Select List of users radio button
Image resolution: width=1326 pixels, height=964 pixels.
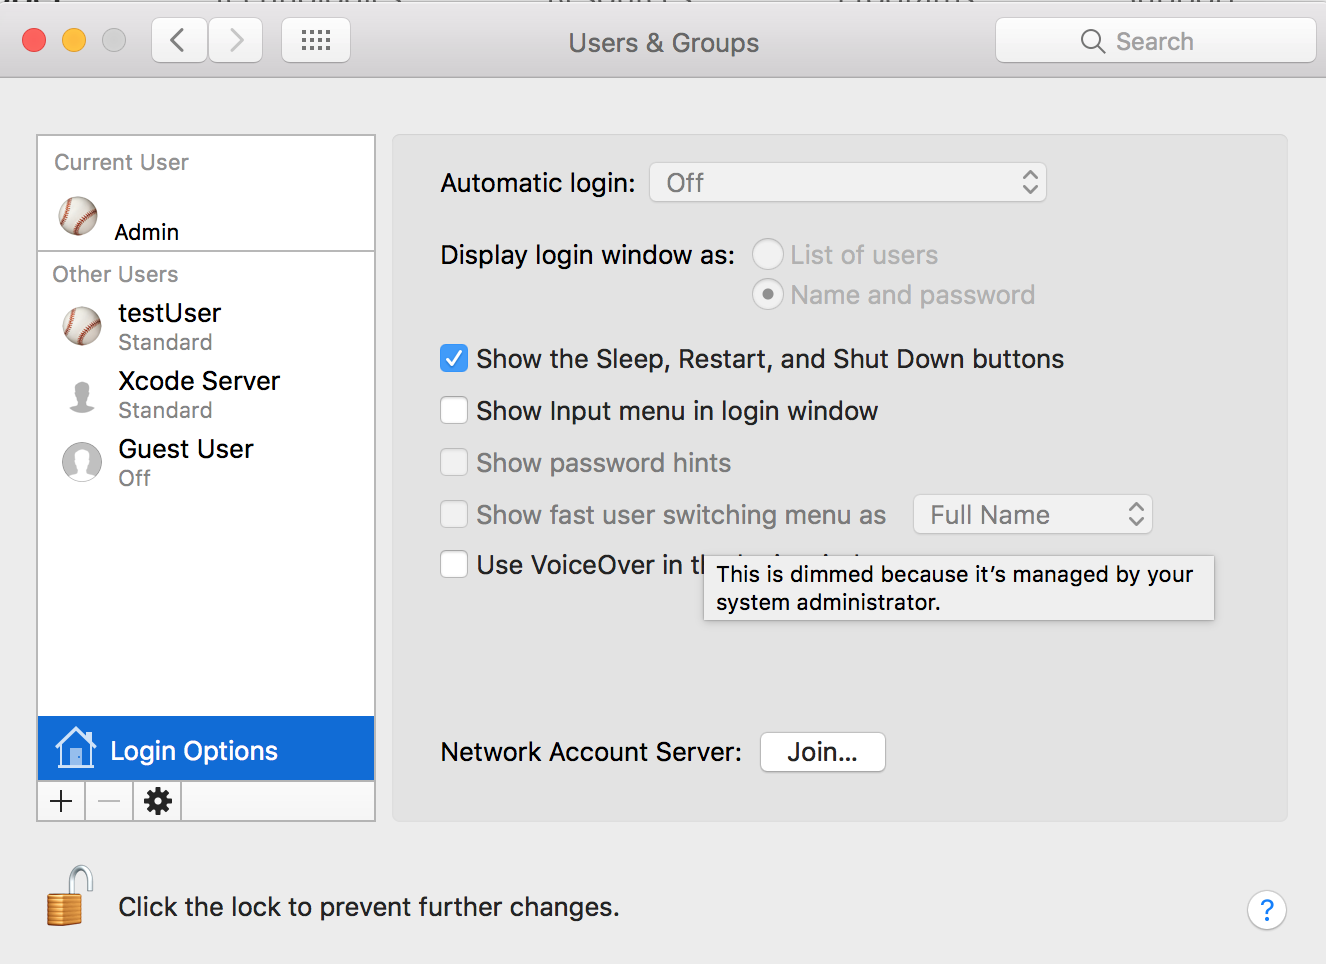767,255
